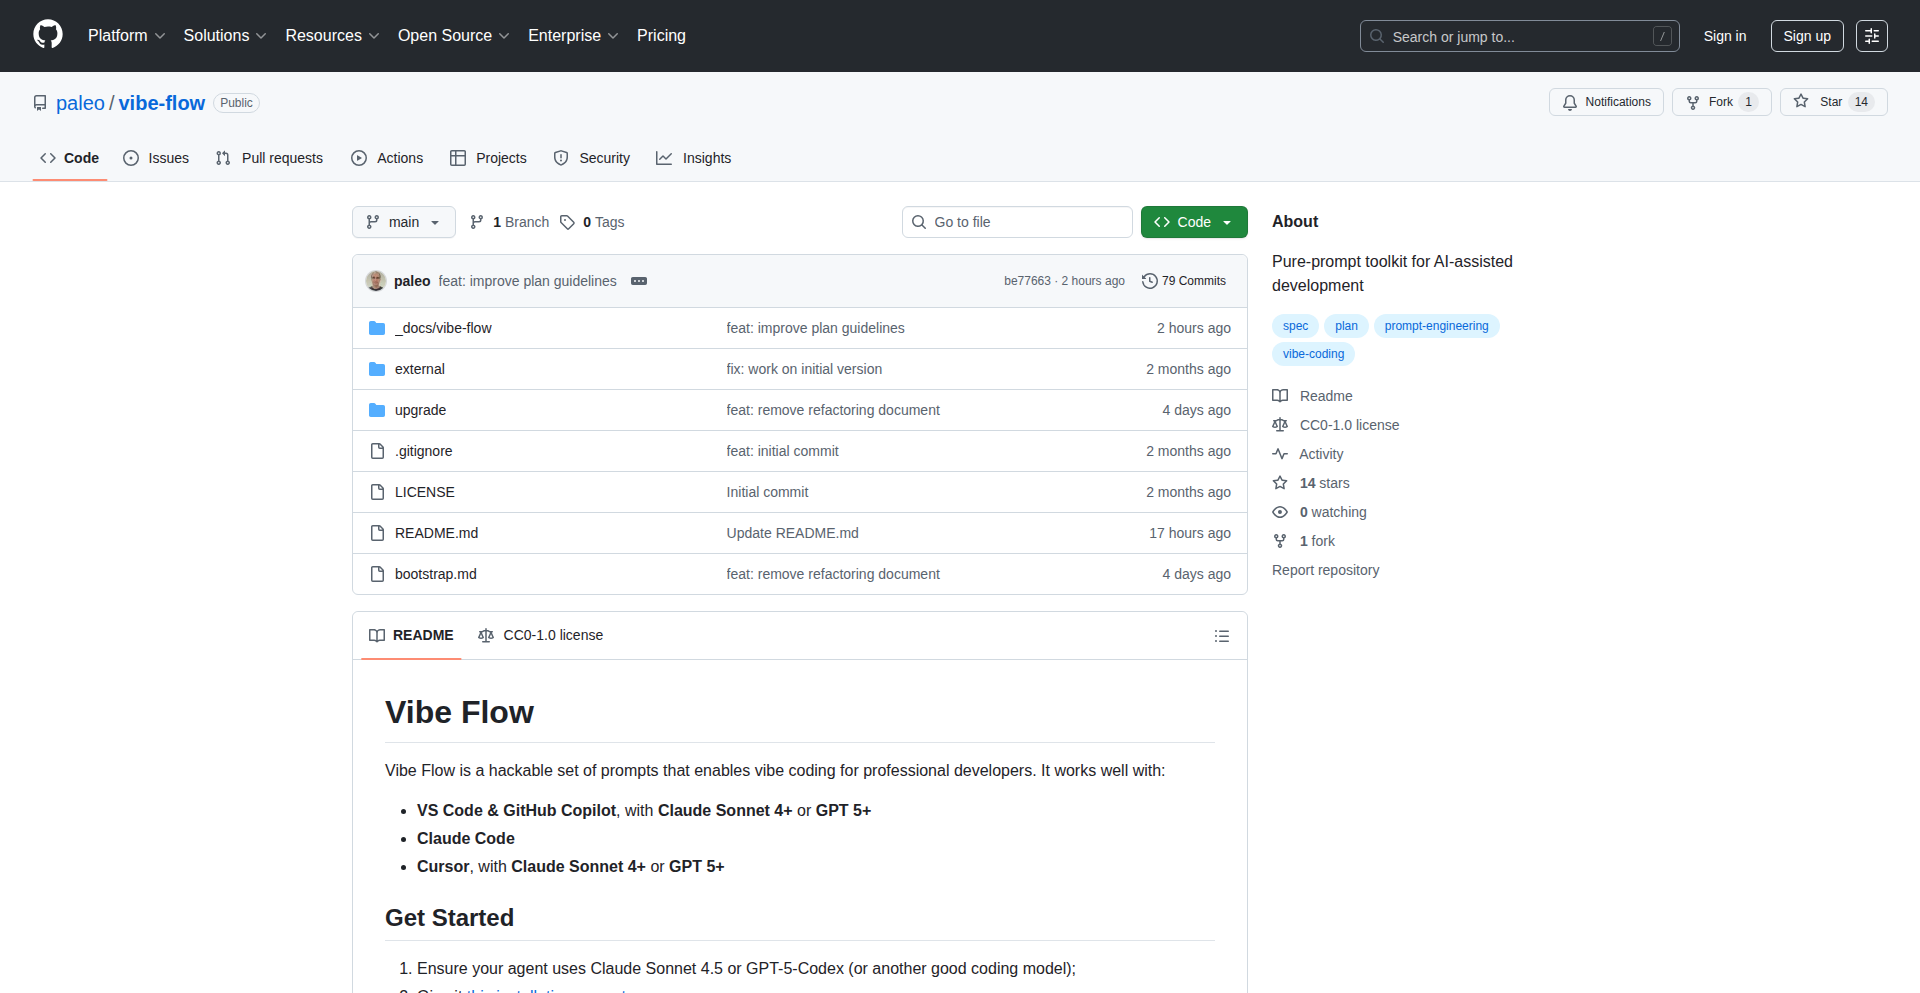
Task: Expand the main branch dropdown
Action: pyautogui.click(x=403, y=222)
